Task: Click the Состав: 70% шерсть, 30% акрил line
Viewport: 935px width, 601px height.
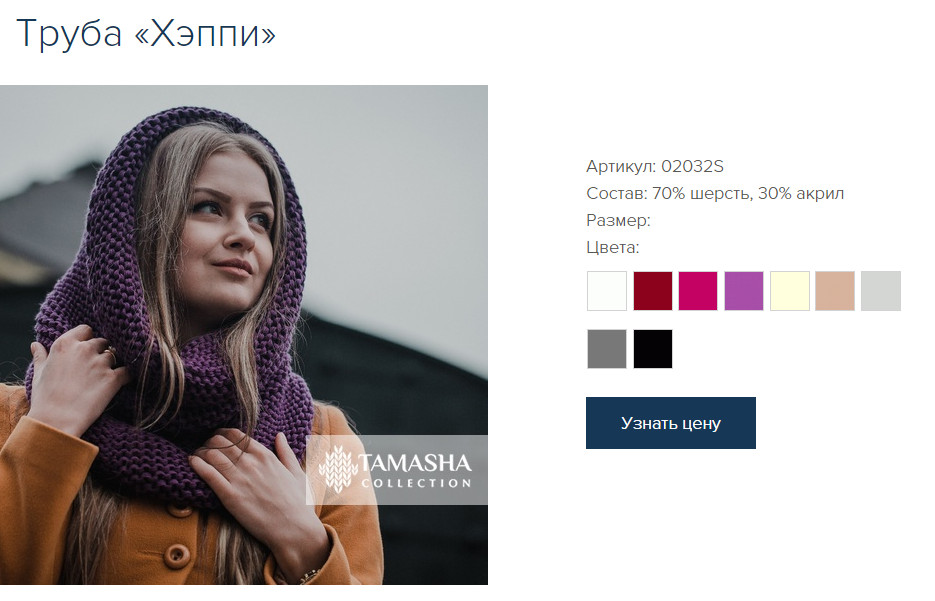Action: 715,193
